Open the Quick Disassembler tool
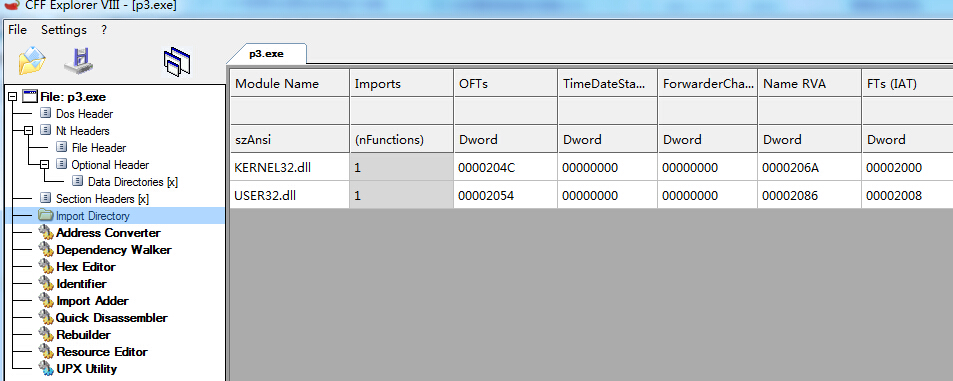The image size is (953, 381). pos(112,318)
